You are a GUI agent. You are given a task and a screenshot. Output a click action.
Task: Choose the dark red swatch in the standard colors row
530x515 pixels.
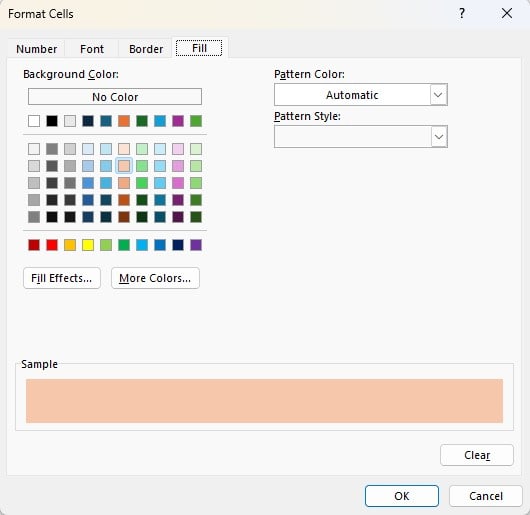pyautogui.click(x=34, y=245)
